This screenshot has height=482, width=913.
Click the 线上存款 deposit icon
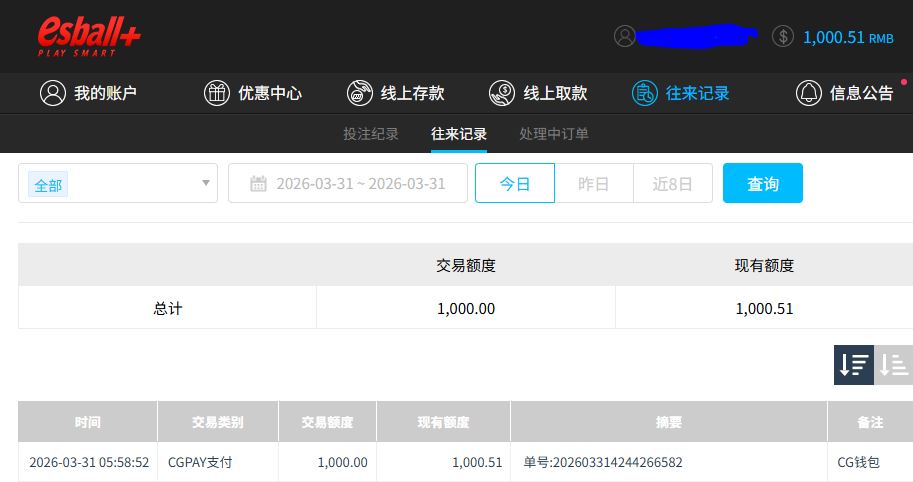[x=359, y=93]
